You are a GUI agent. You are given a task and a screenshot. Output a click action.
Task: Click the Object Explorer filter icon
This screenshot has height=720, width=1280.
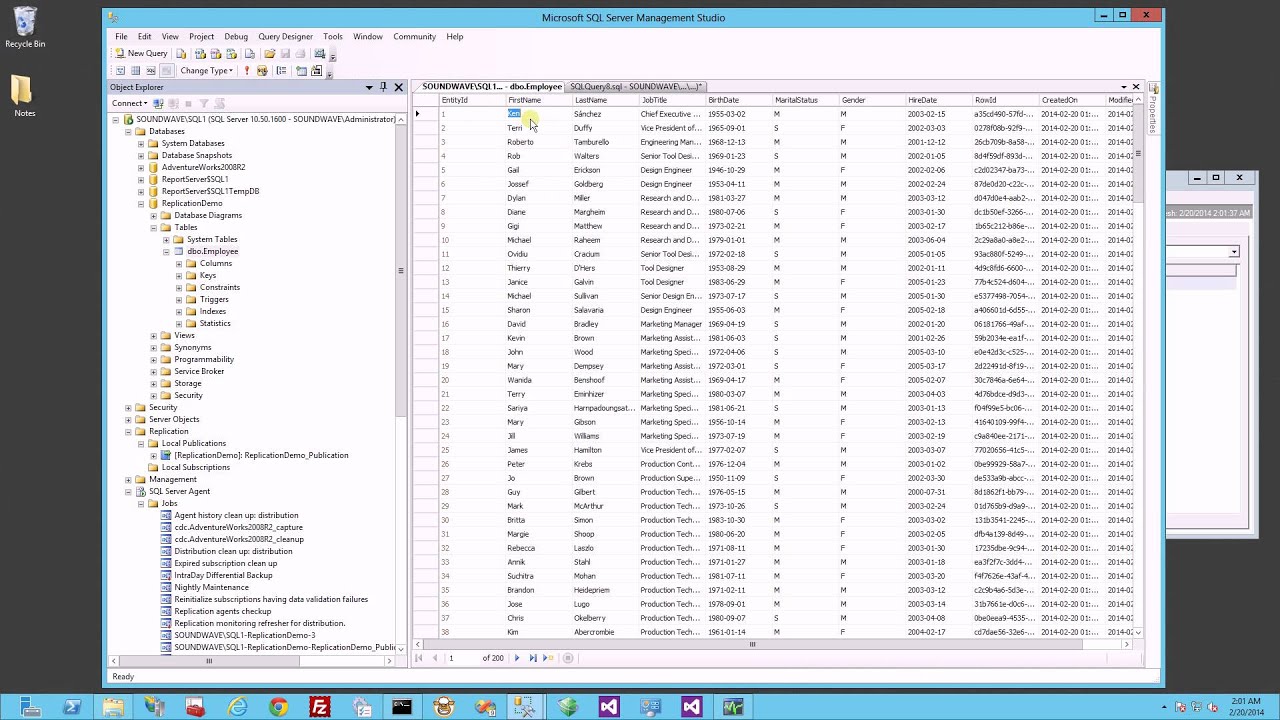pos(204,103)
